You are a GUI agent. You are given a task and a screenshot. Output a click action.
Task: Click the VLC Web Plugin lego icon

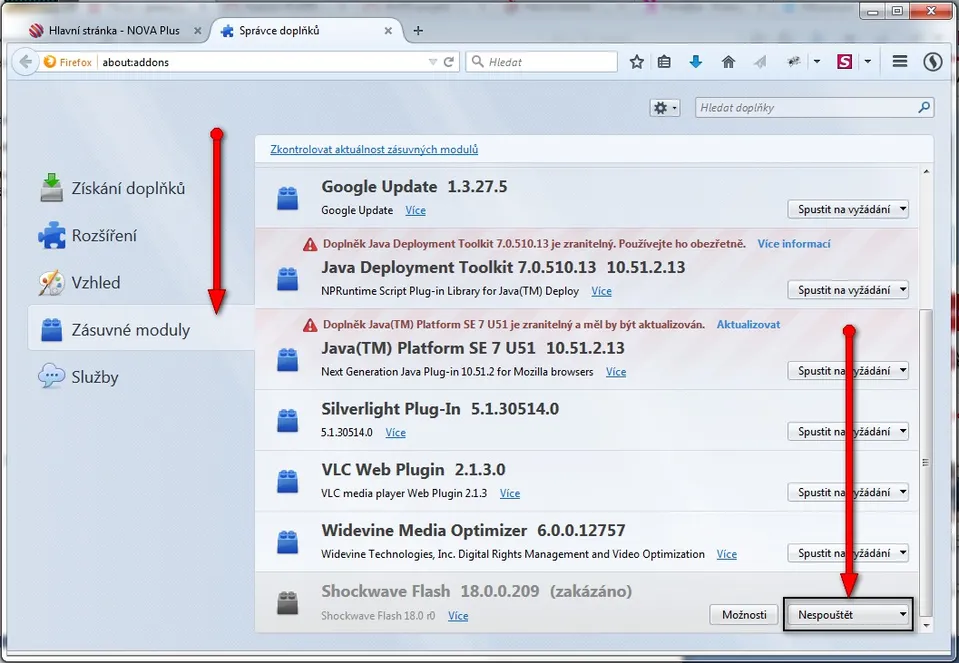(287, 481)
